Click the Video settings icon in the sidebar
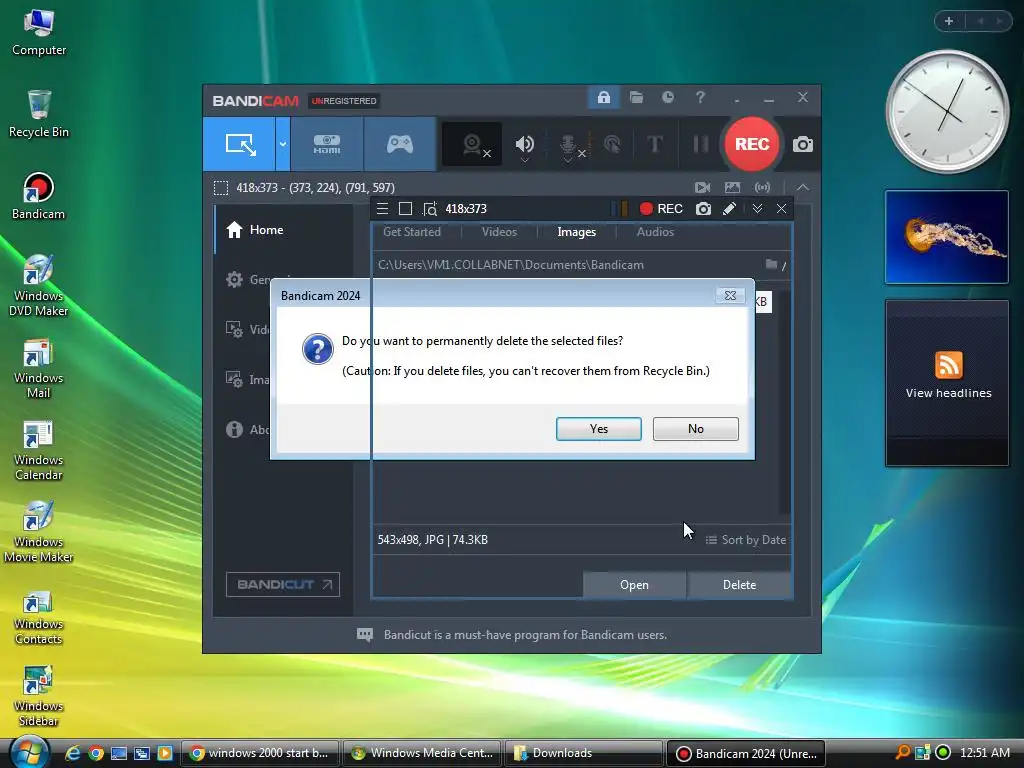The image size is (1024, 768). click(x=234, y=329)
